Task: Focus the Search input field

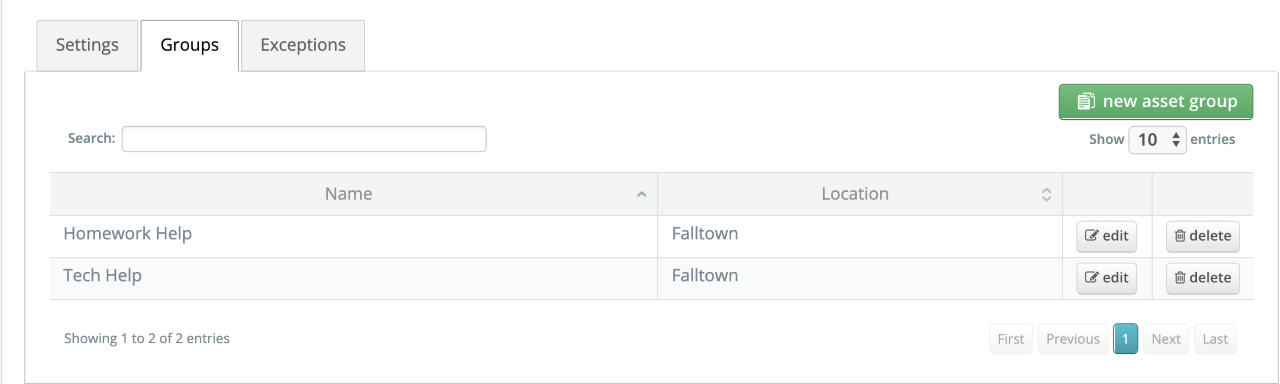Action: (304, 139)
